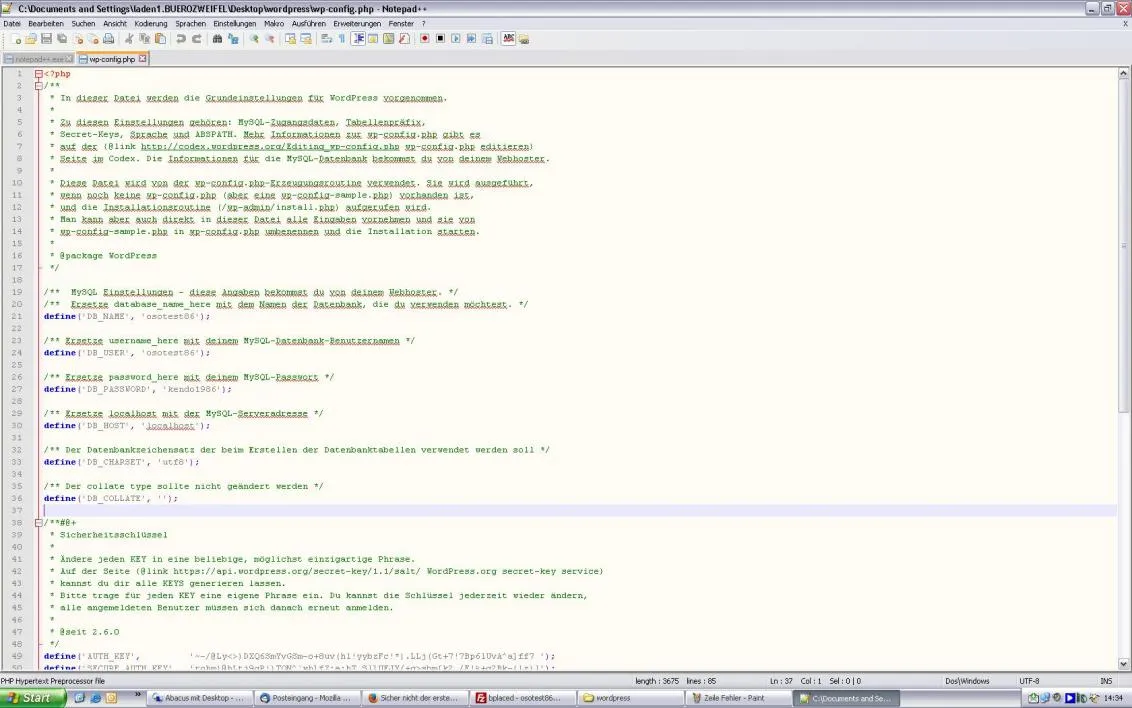This screenshot has width=1132, height=708.
Task: Switch to Zeile Fehler - Paint window
Action: tap(739, 698)
